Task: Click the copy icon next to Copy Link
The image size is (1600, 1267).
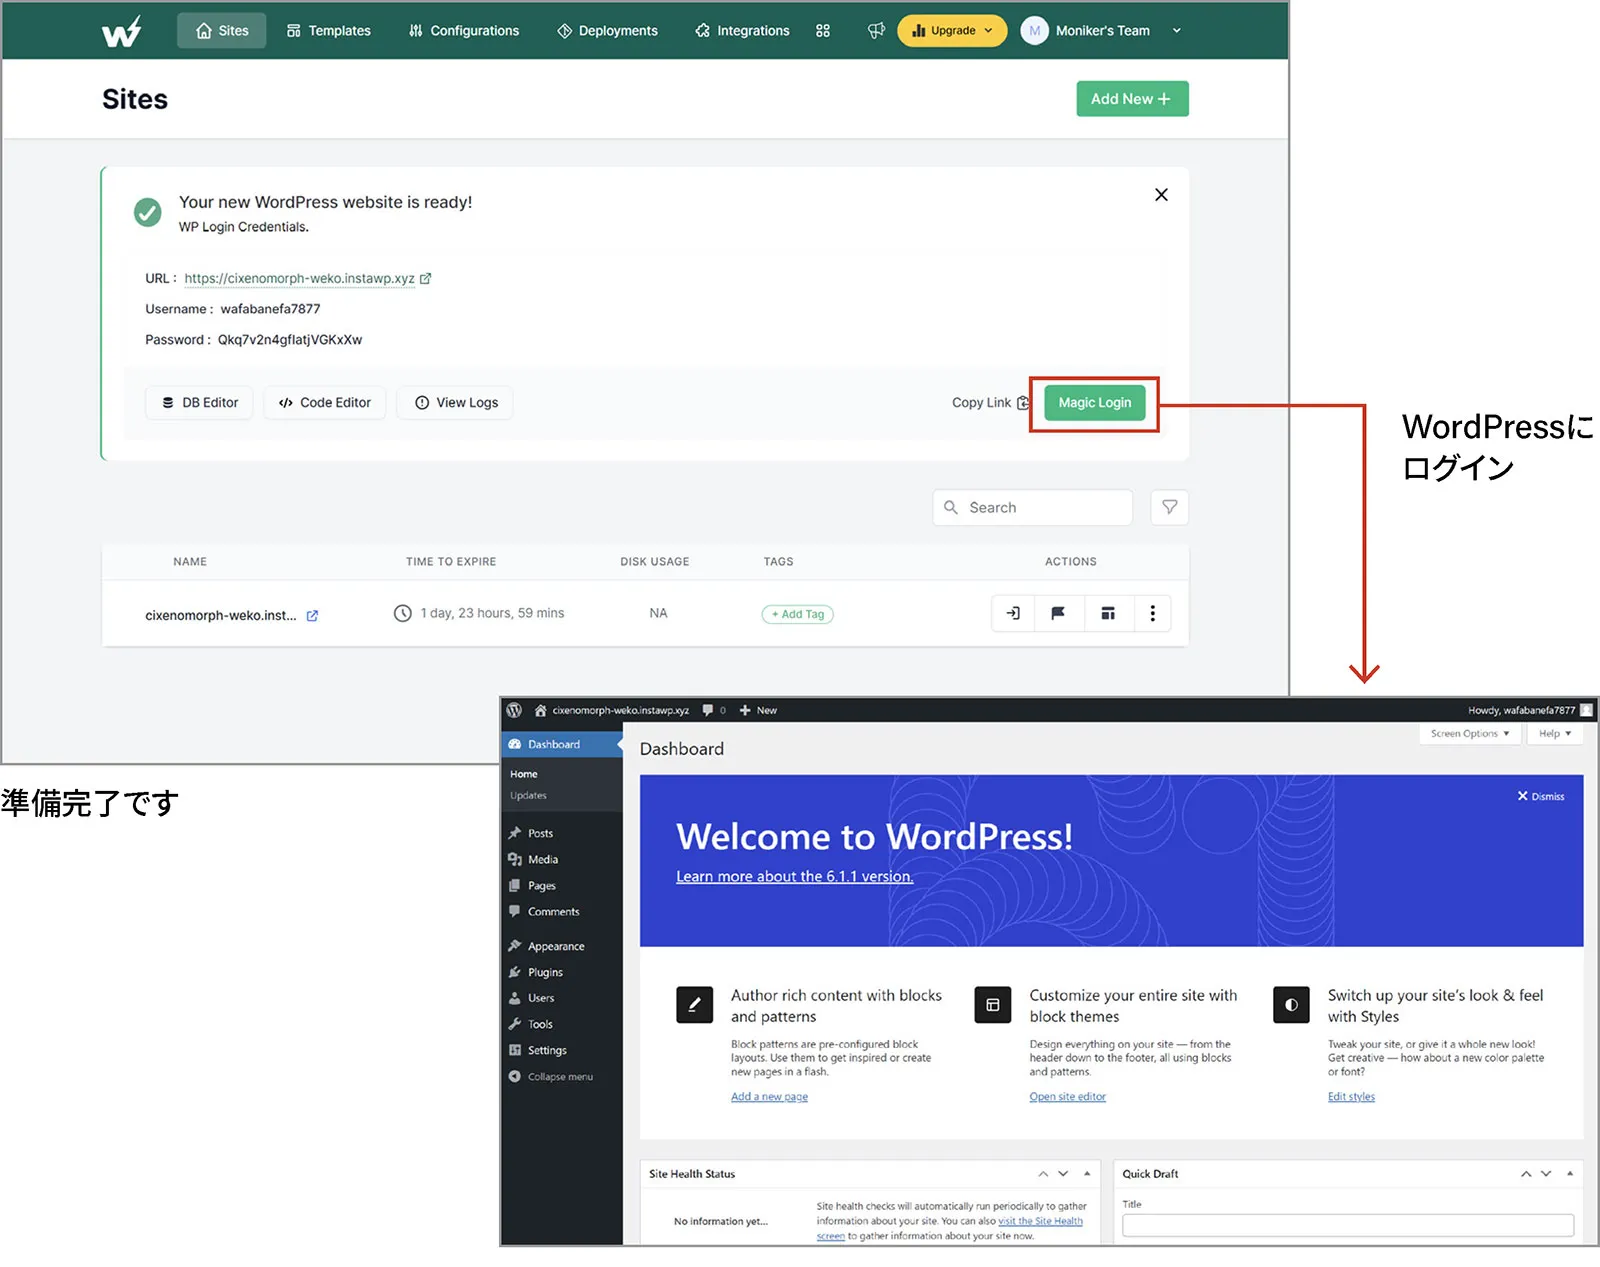Action: pos(1022,403)
